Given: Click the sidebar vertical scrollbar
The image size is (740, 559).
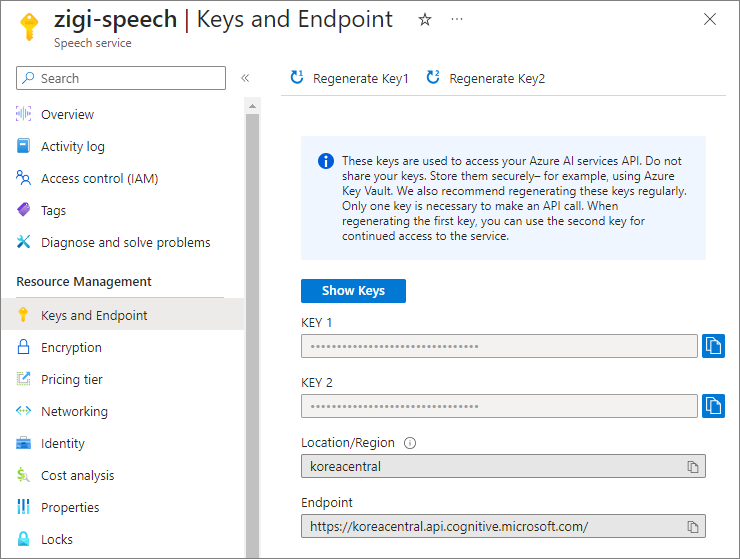Looking at the screenshot, I should tap(252, 300).
